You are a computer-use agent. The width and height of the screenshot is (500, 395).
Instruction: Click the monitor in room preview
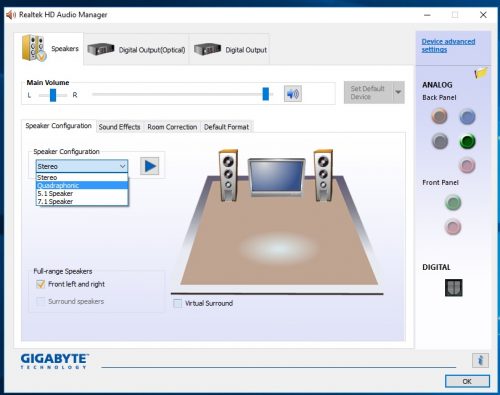point(277,177)
